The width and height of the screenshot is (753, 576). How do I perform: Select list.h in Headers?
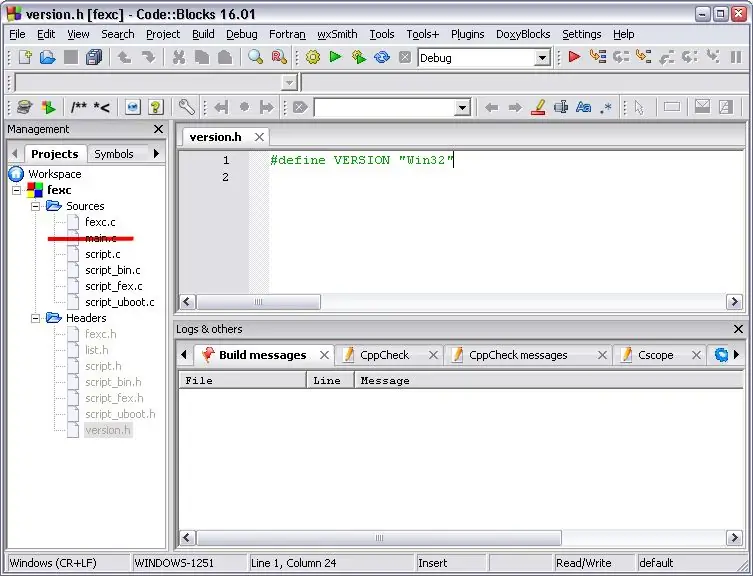97,350
